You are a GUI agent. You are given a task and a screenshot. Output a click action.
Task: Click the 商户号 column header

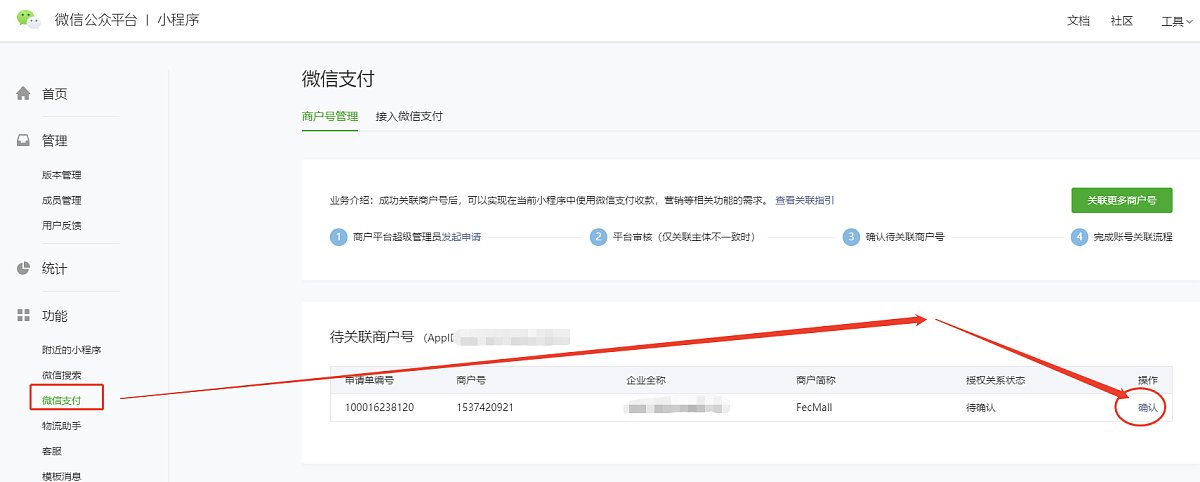click(x=470, y=380)
